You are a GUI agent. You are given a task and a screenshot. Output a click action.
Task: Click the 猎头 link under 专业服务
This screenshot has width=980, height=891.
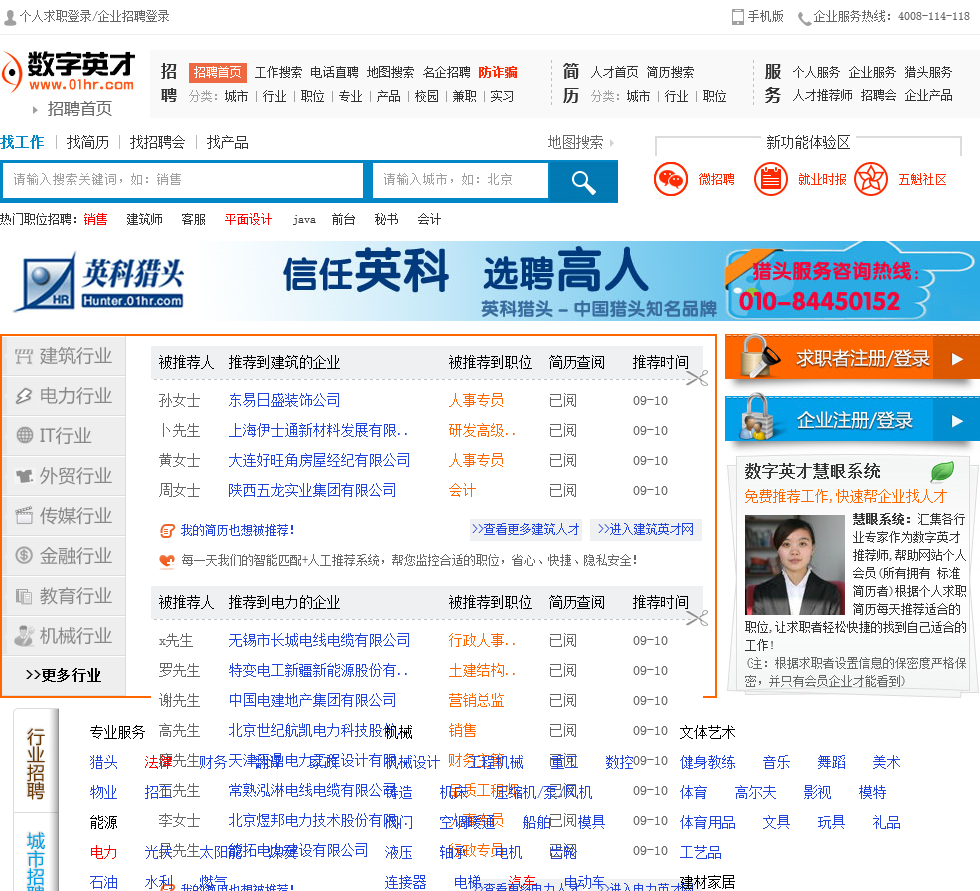click(104, 762)
